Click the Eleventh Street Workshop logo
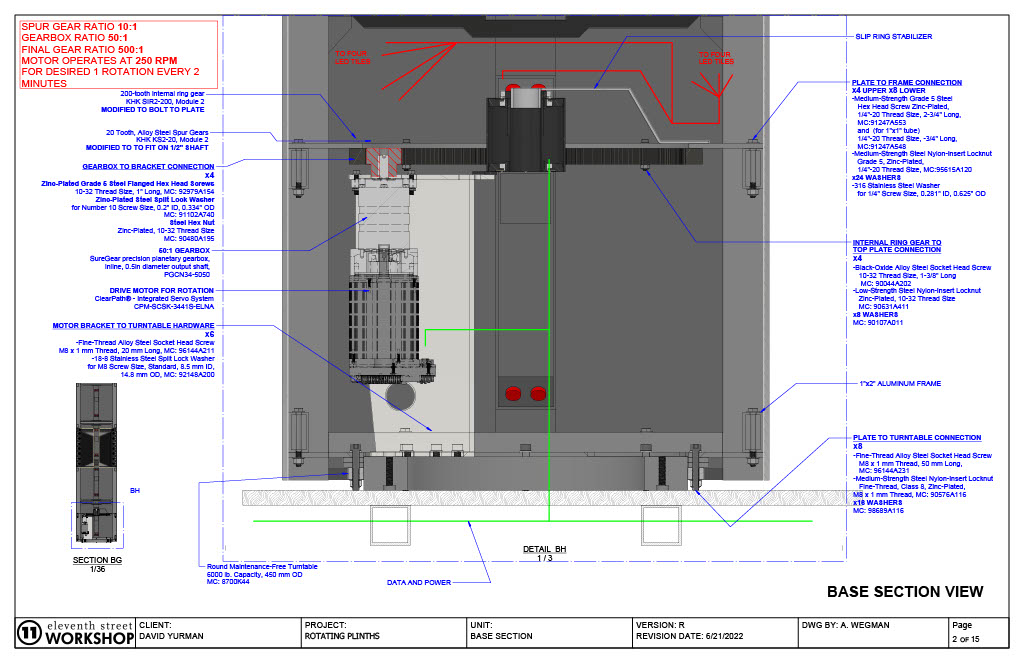This screenshot has height=663, width=1024. pos(75,632)
